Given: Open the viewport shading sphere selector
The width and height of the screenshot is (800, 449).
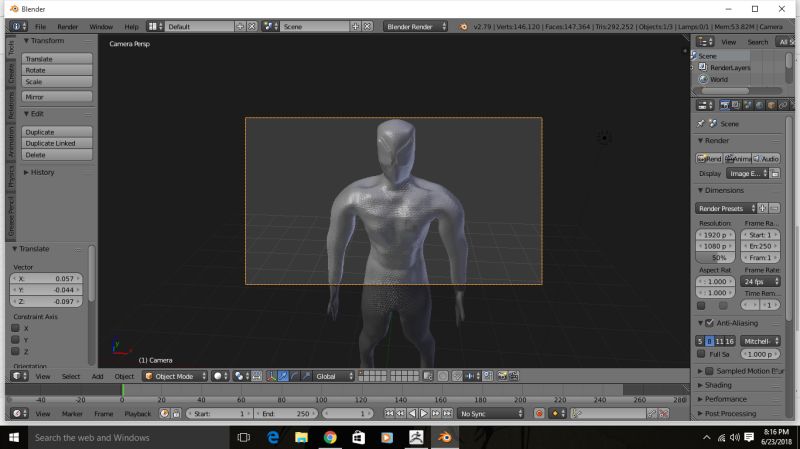Looking at the screenshot, I should coord(220,376).
